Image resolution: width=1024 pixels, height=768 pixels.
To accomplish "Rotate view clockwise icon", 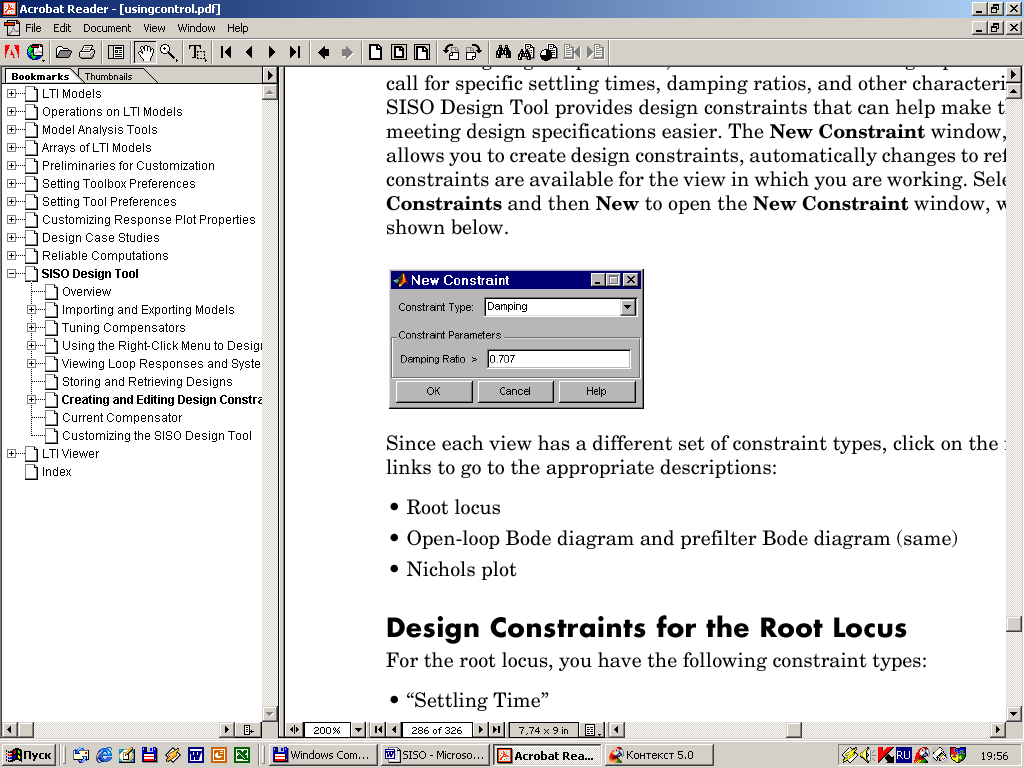I will point(473,52).
